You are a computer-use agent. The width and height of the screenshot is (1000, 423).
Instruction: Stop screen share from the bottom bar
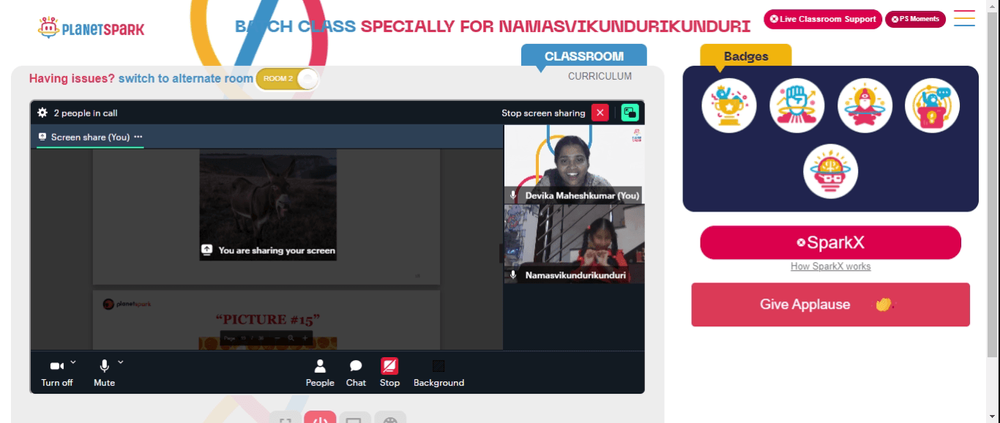[390, 373]
